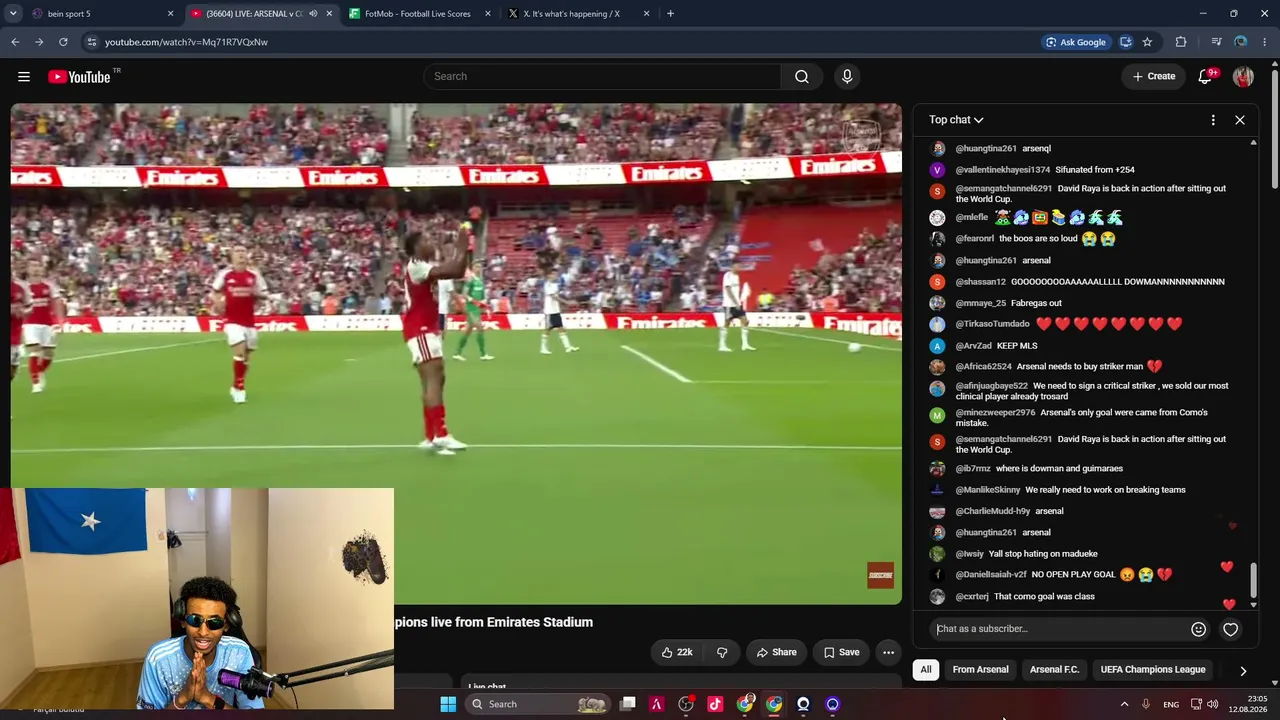Send a heart reaction in chat
1280x720 pixels.
click(x=1231, y=629)
